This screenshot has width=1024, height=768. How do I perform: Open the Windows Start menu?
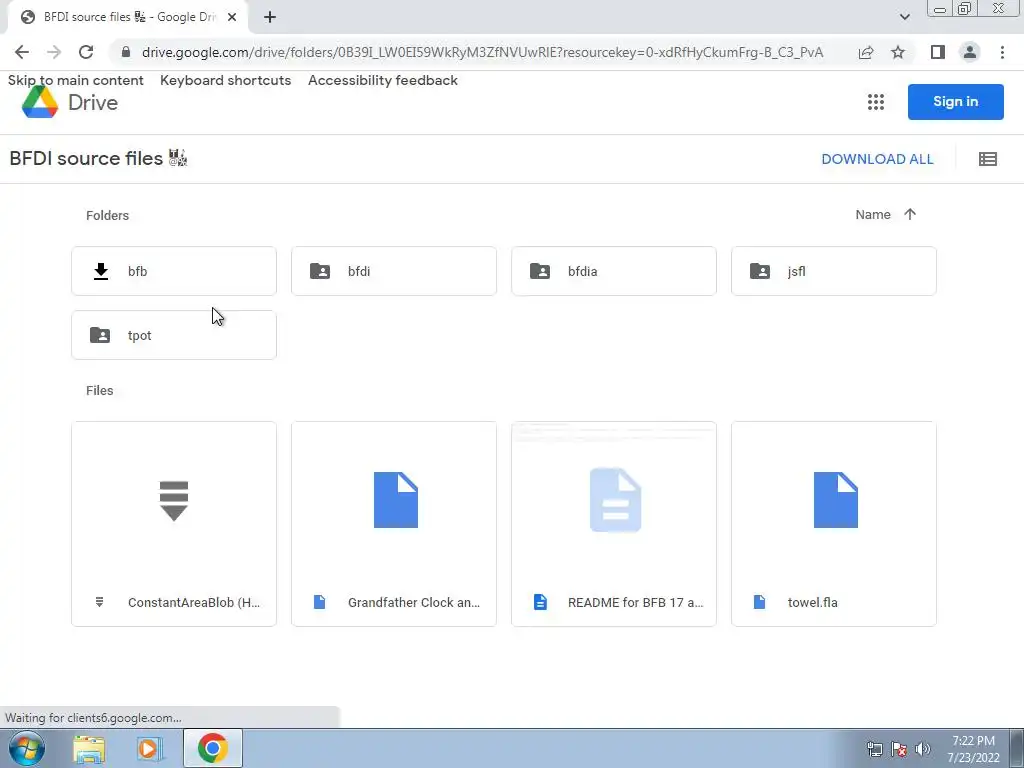coord(27,748)
